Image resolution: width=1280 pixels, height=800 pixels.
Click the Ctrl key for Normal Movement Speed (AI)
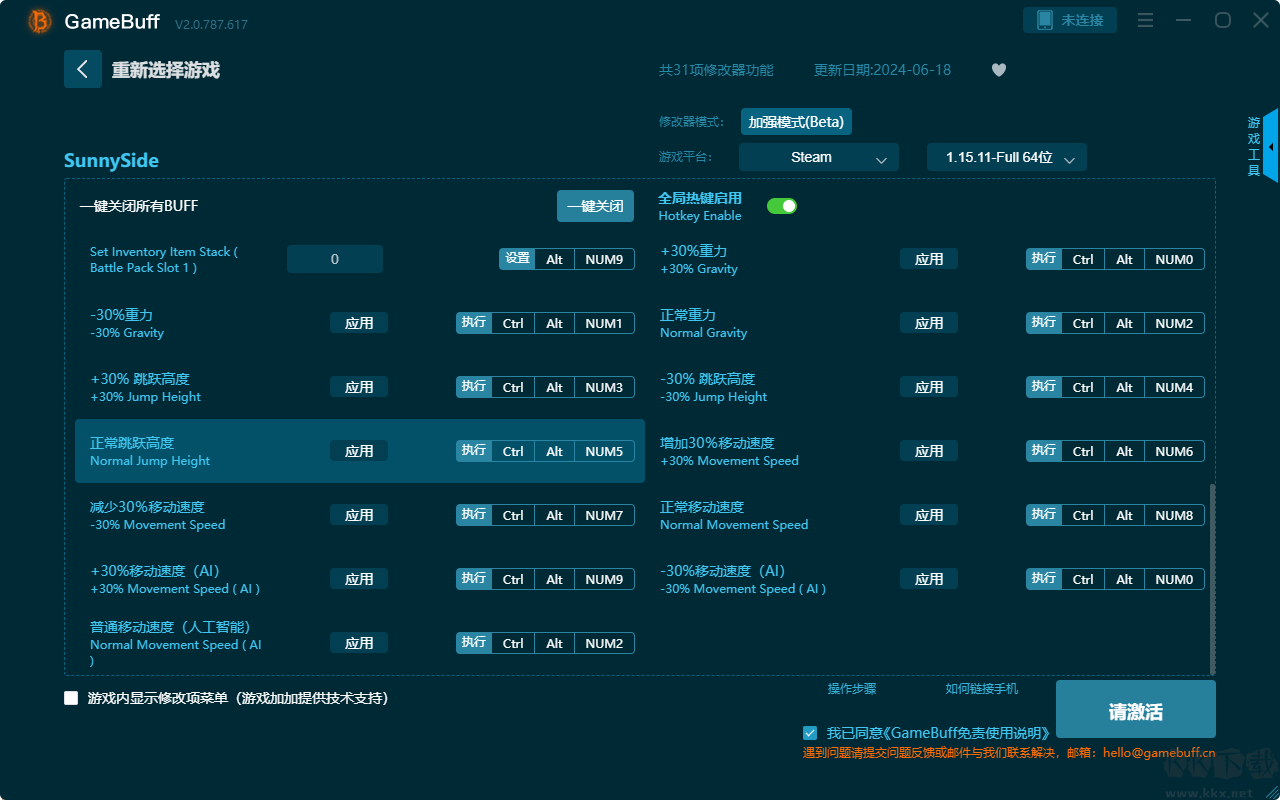tap(513, 643)
